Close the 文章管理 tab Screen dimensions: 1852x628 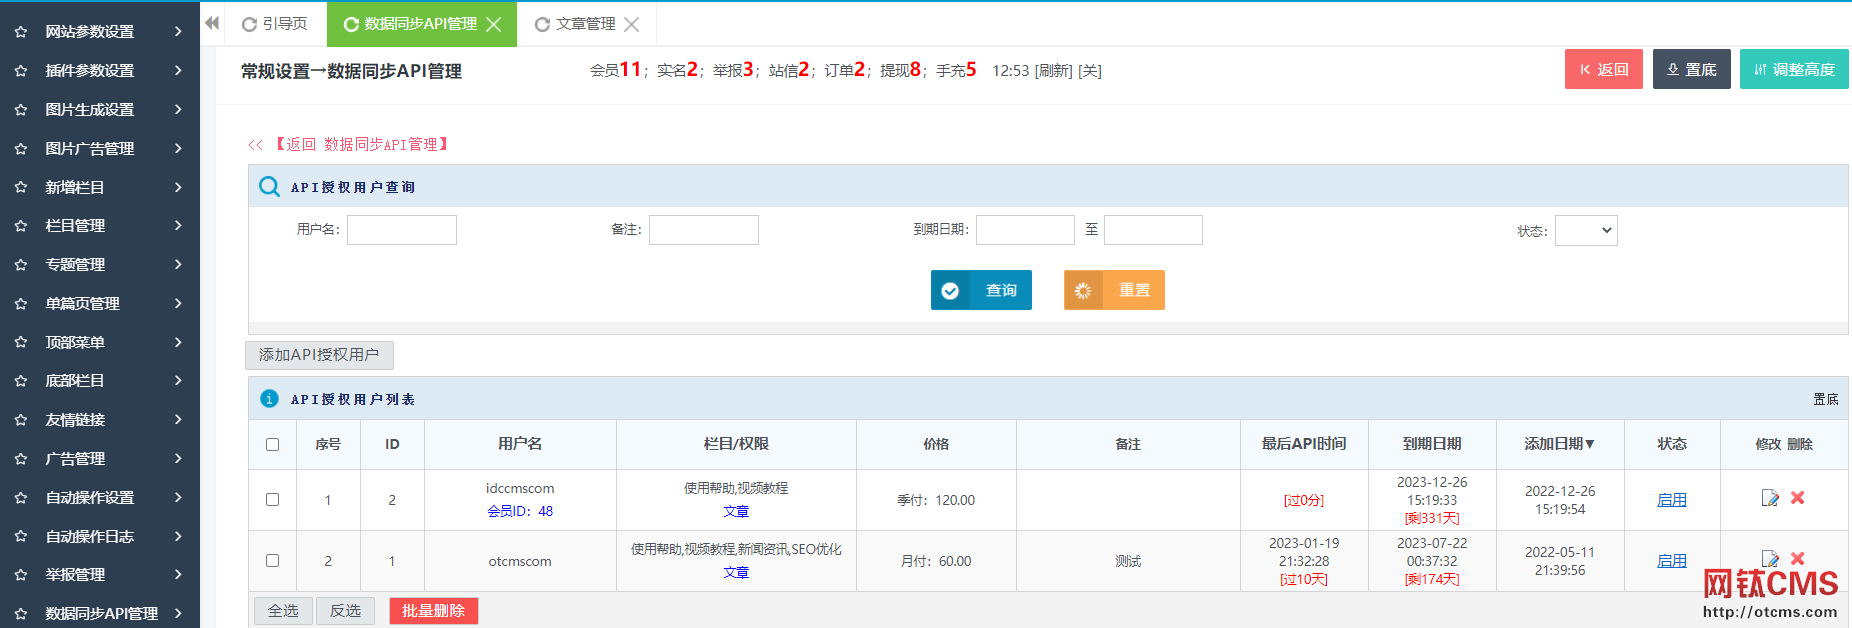(x=631, y=24)
